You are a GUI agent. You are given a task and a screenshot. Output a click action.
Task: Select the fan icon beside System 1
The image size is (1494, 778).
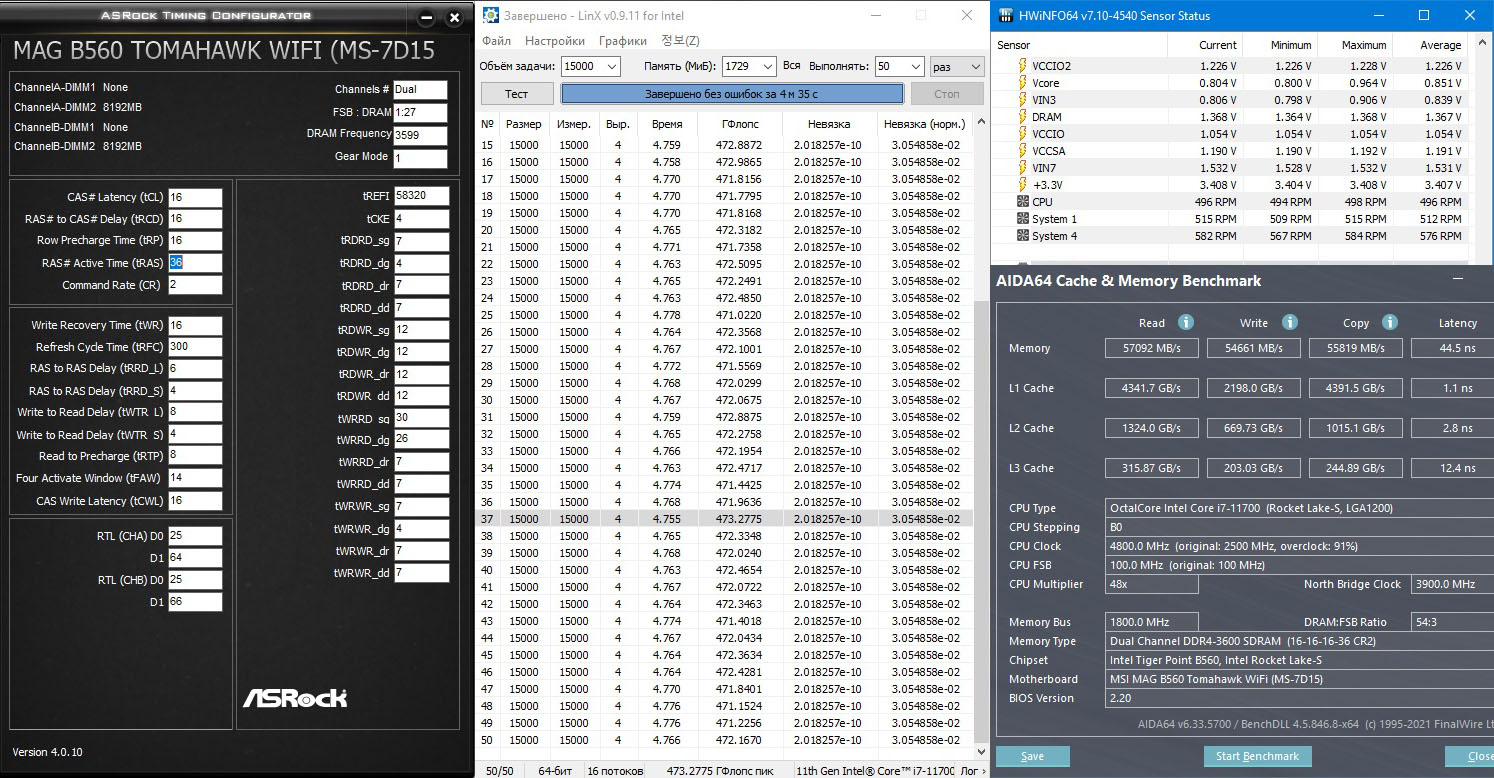click(x=1022, y=219)
